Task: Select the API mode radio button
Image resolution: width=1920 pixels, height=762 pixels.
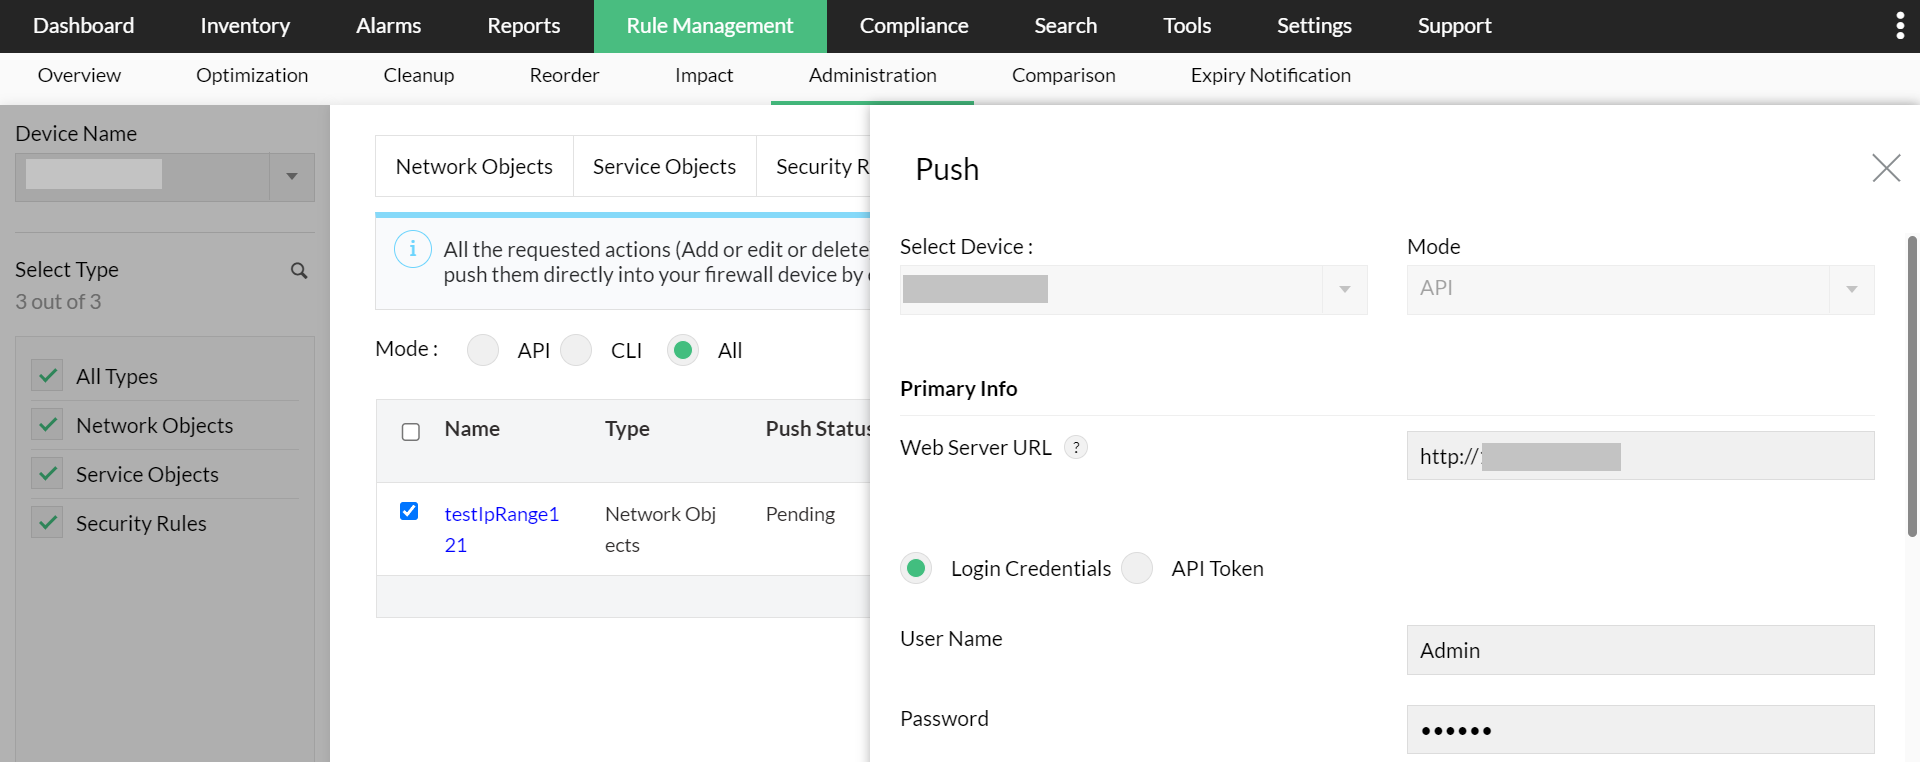Action: [483, 350]
